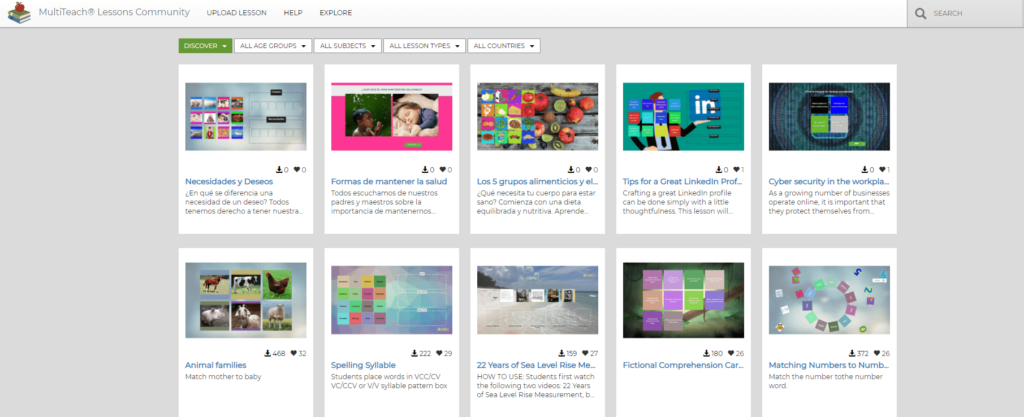The height and width of the screenshot is (417, 1024).
Task: Click download icon on Los 5 grupos alimenticios
Action: coord(571,170)
